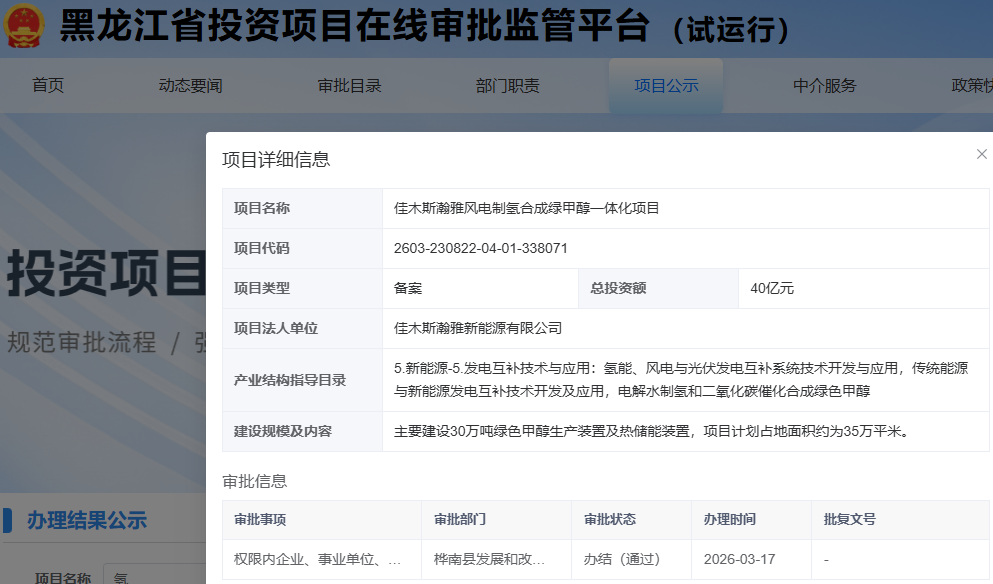Open the 中介服务 navigation menu
Viewport: 993px width, 584px height.
(826, 86)
